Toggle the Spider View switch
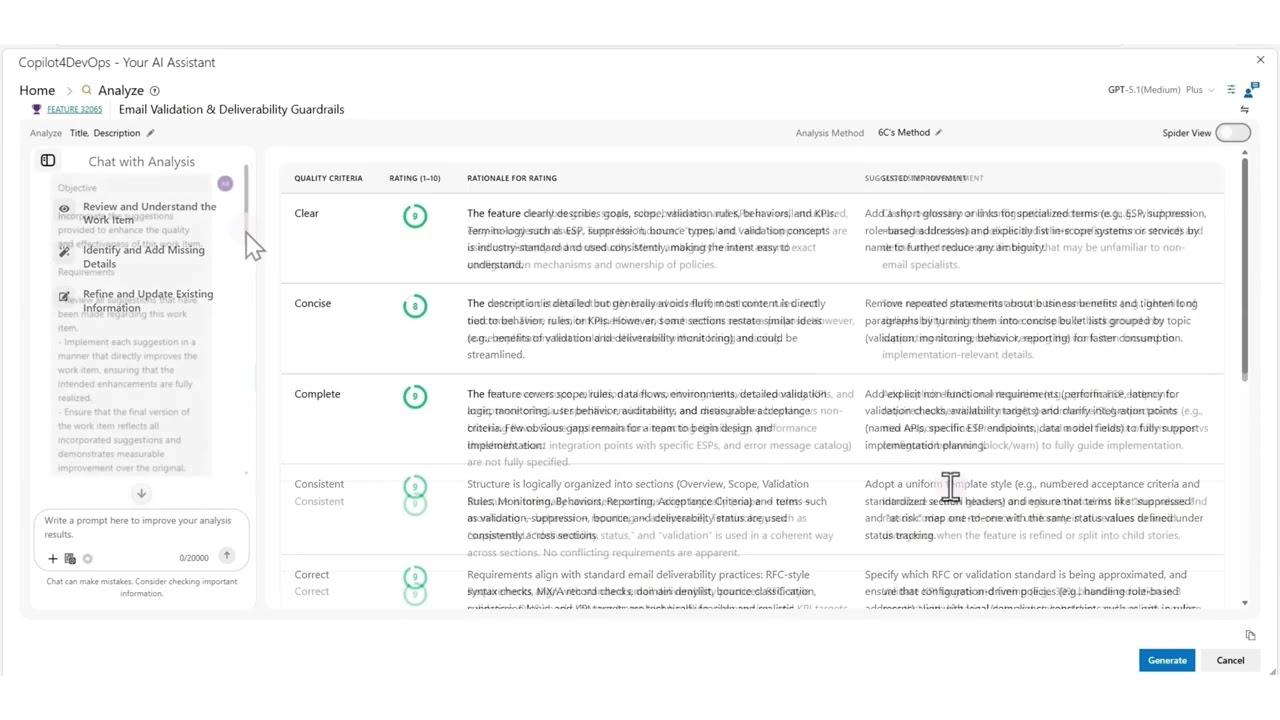The width and height of the screenshot is (1280, 720). coord(1233,133)
